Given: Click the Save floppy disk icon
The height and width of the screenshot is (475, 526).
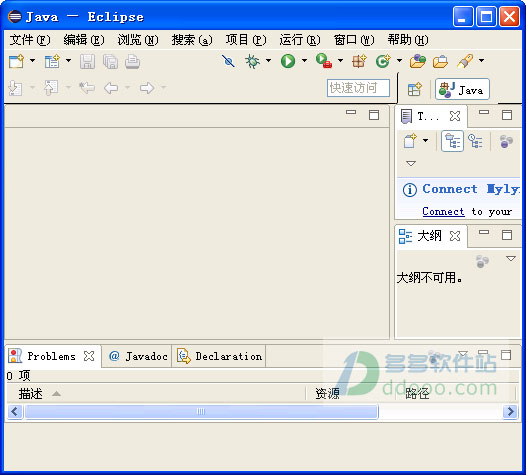Looking at the screenshot, I should click(87, 62).
